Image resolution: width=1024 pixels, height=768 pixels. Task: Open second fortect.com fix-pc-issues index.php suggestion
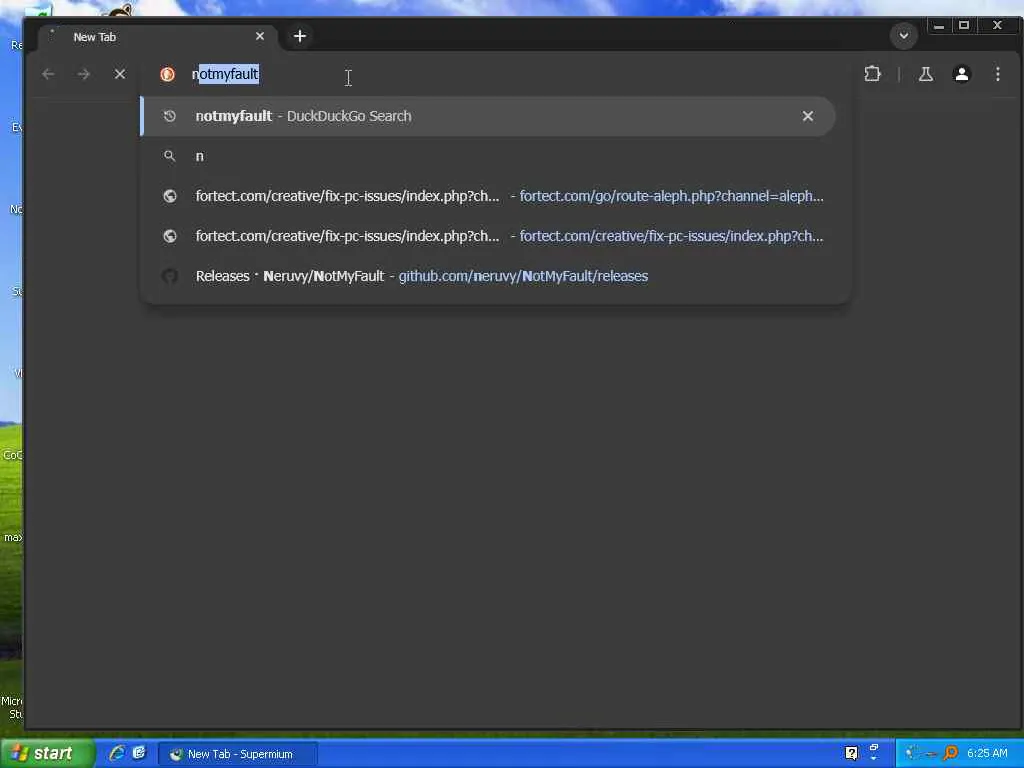(x=487, y=236)
